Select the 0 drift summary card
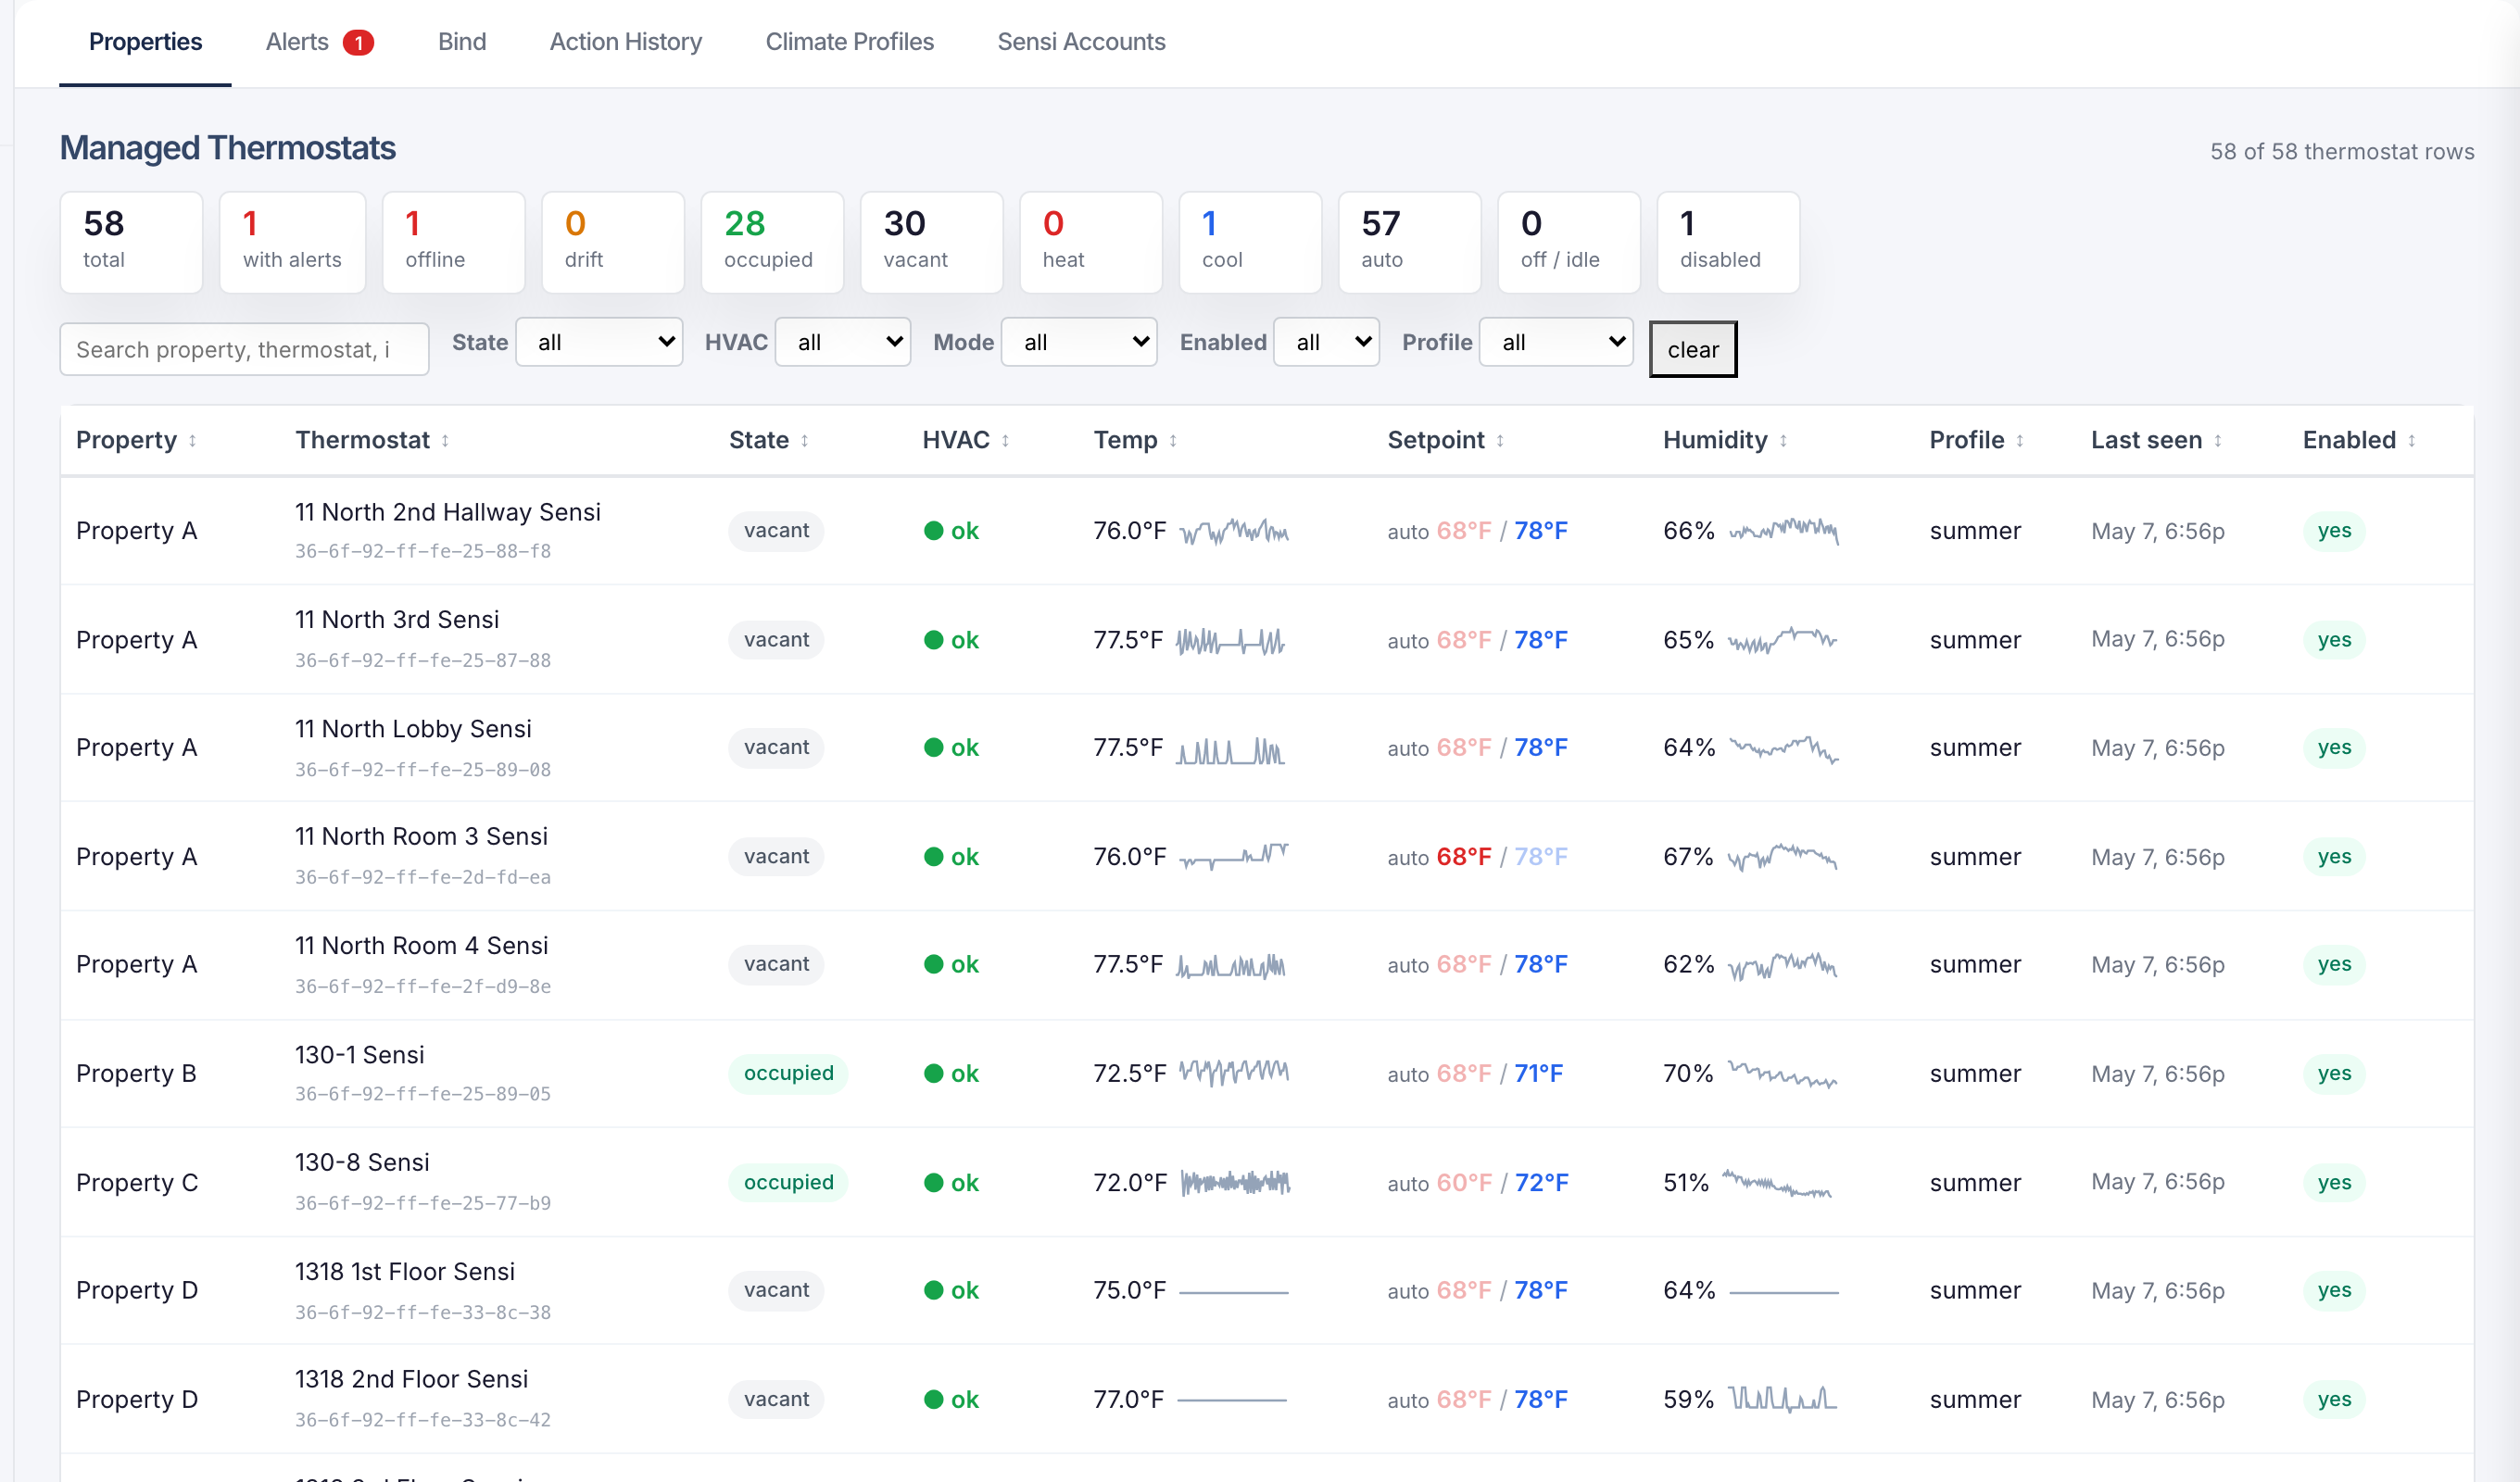The height and width of the screenshot is (1482, 2520). [x=613, y=242]
